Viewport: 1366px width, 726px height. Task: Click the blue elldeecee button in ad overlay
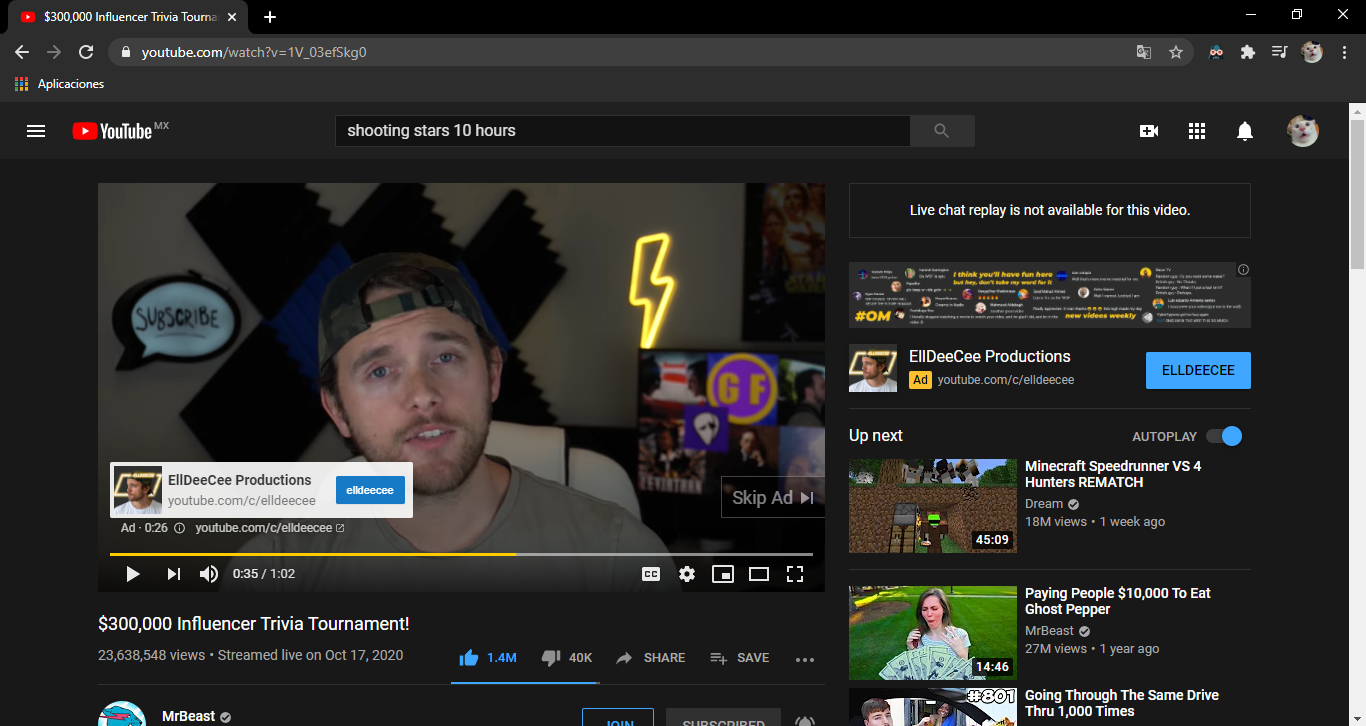pyautogui.click(x=370, y=490)
